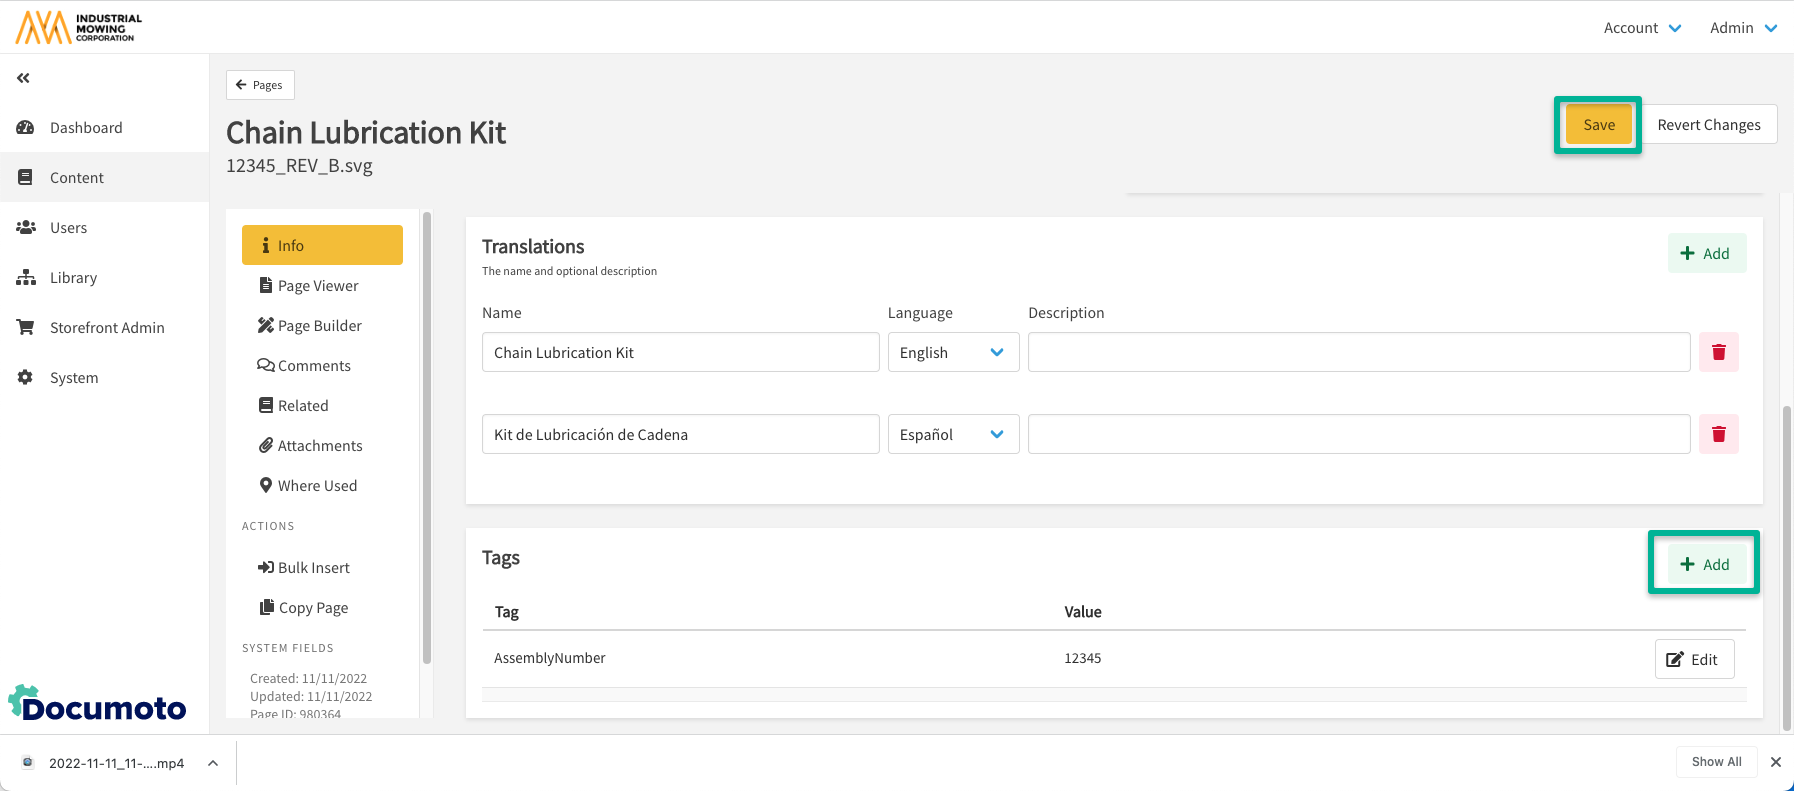Delete the Español translation row

1718,434
